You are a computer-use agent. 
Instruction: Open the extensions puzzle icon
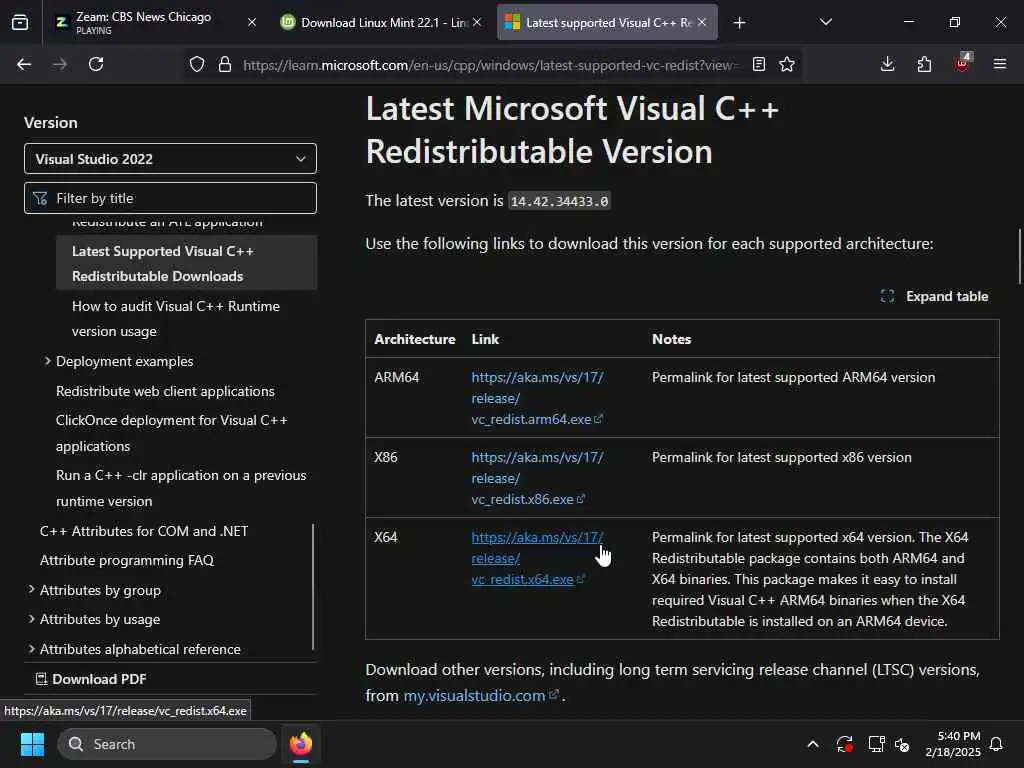click(924, 64)
